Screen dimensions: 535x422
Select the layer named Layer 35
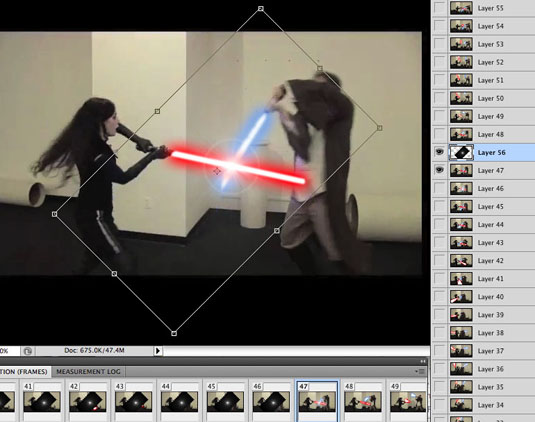[x=490, y=387]
